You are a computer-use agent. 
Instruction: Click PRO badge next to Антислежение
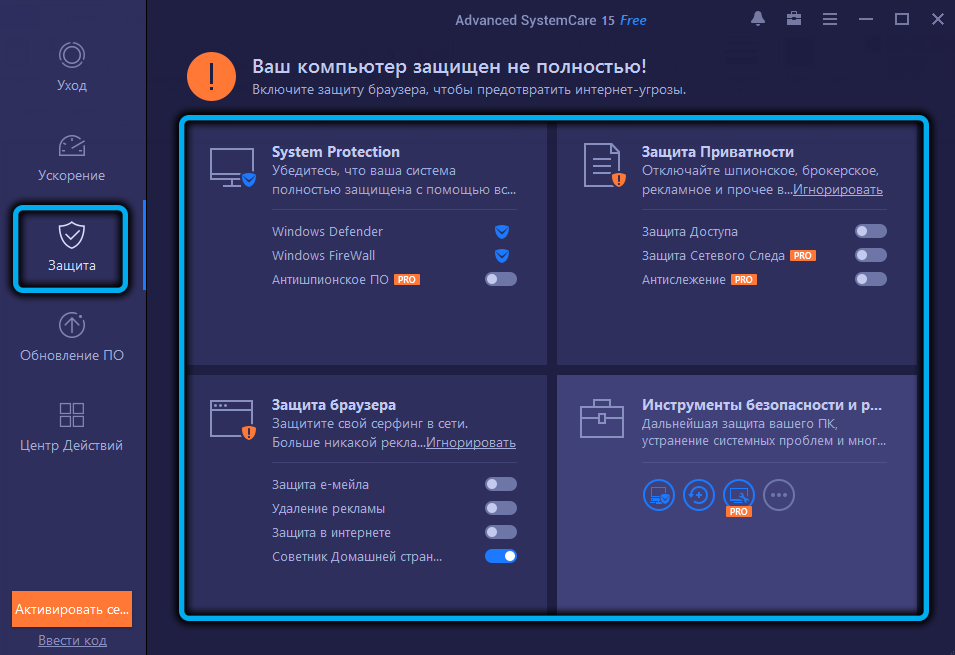coord(744,280)
